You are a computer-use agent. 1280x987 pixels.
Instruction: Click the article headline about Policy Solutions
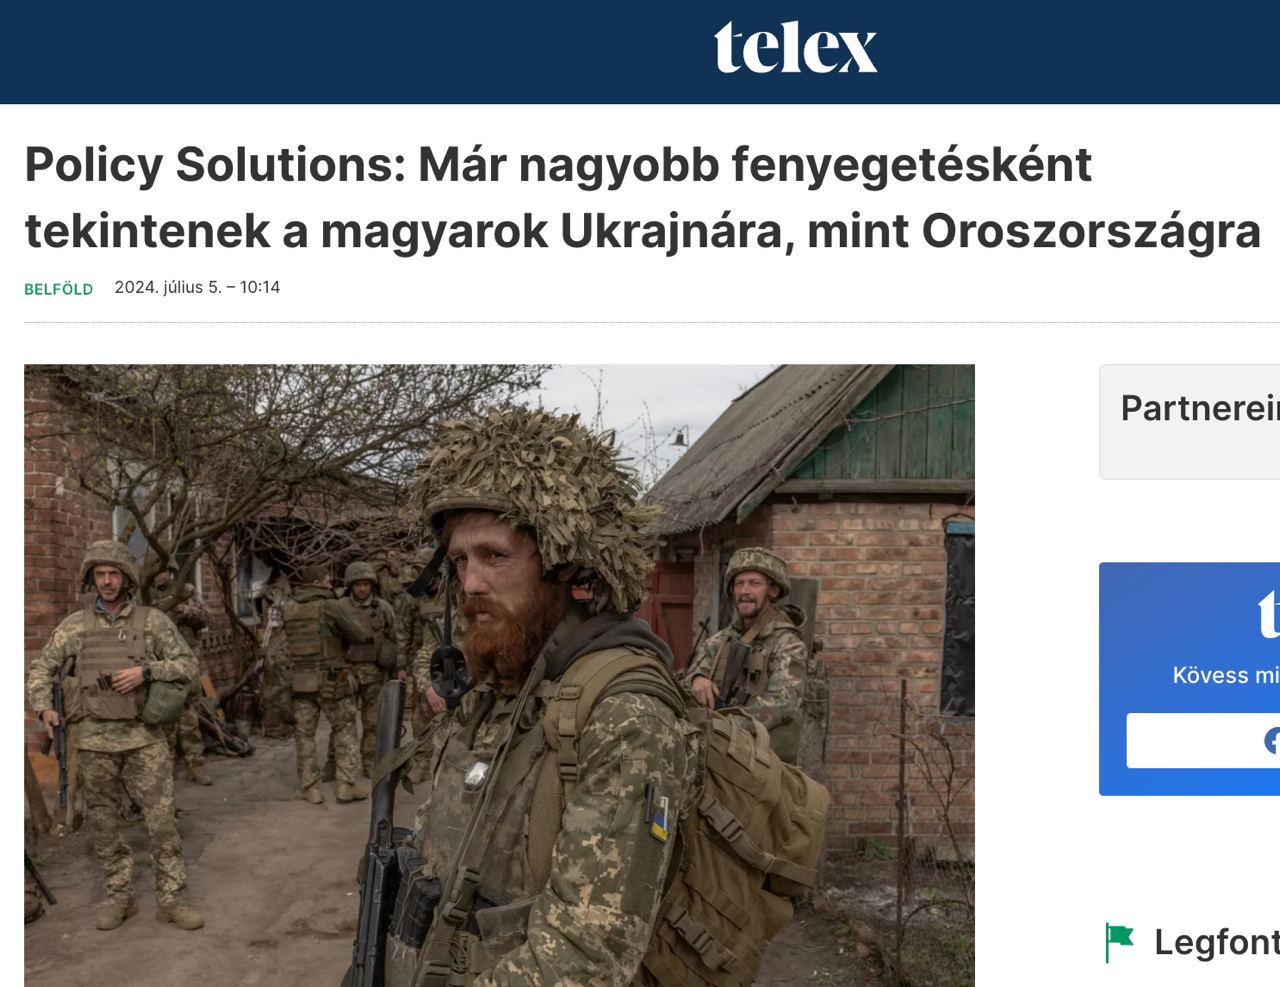pos(642,198)
